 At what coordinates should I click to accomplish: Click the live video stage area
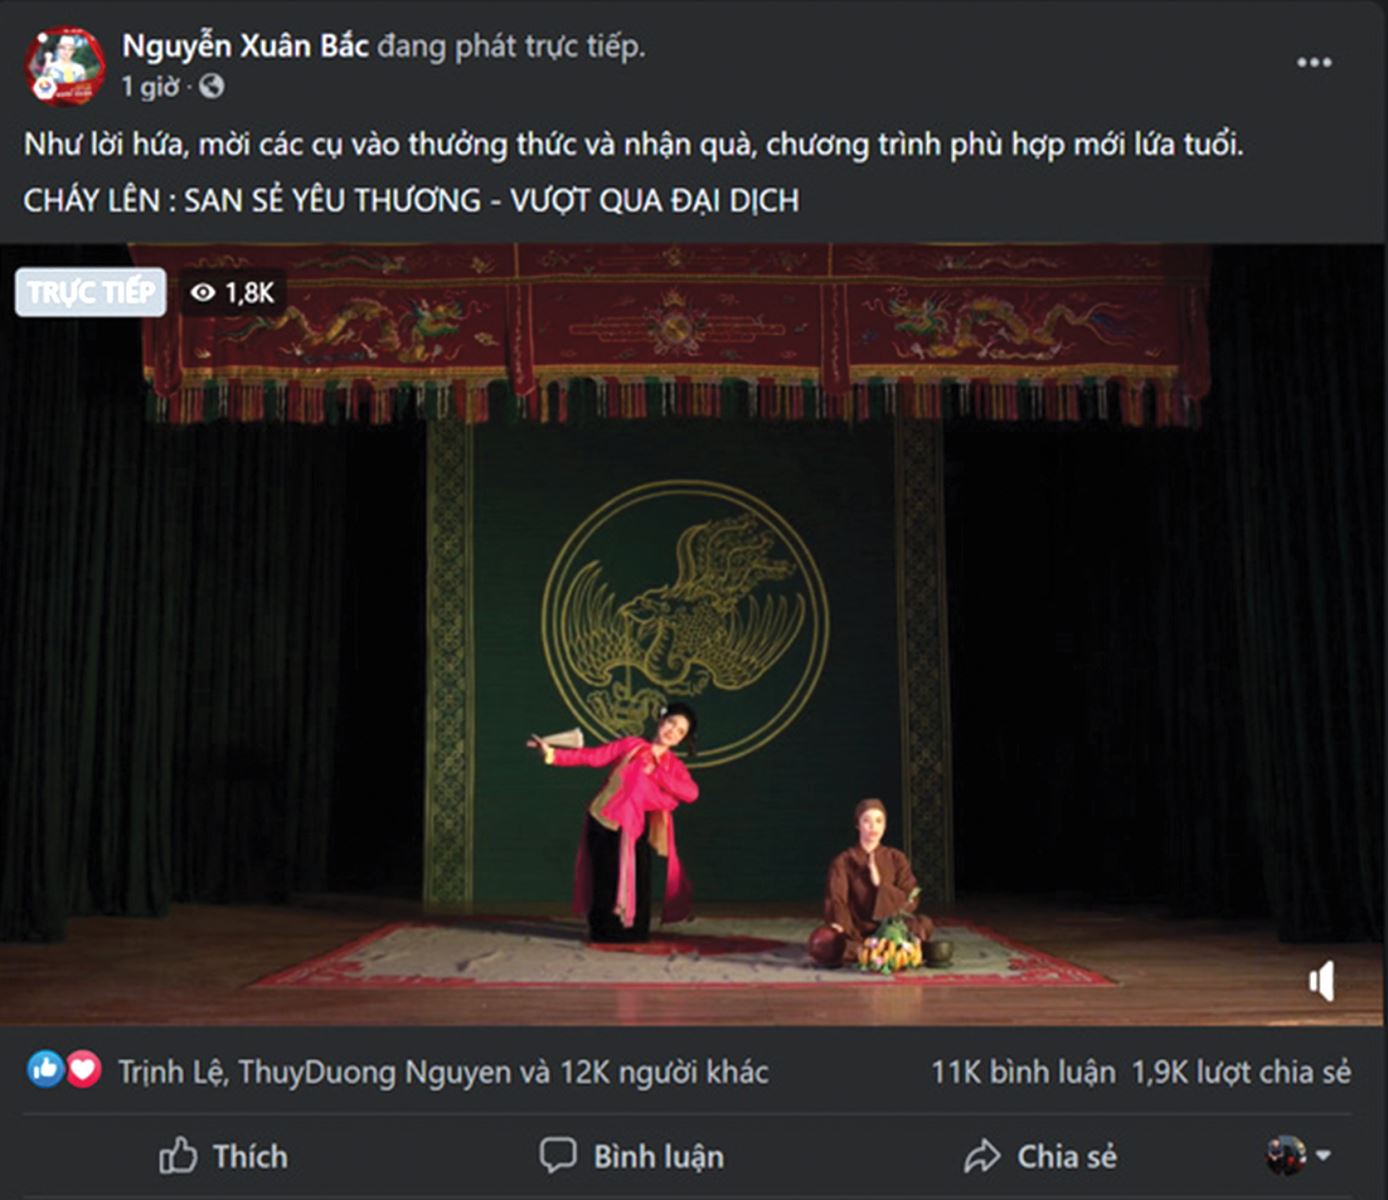pos(693,635)
